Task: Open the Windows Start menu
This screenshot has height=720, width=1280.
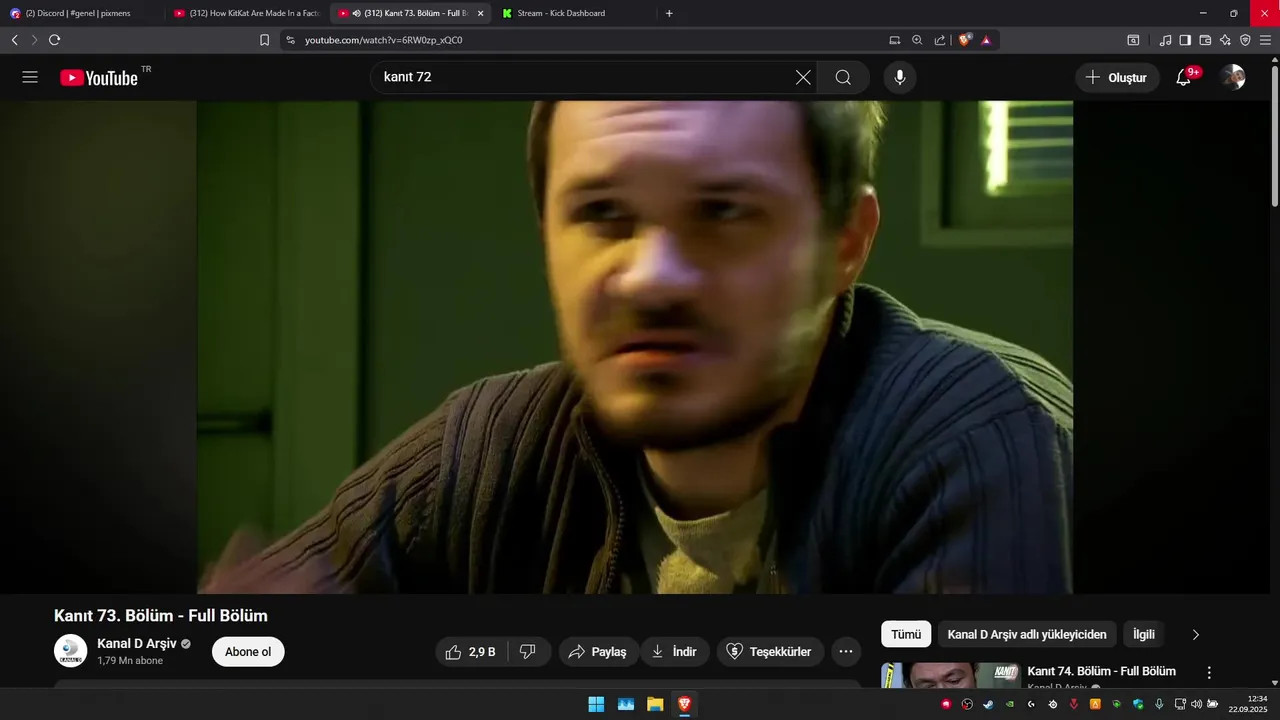Action: coord(596,704)
